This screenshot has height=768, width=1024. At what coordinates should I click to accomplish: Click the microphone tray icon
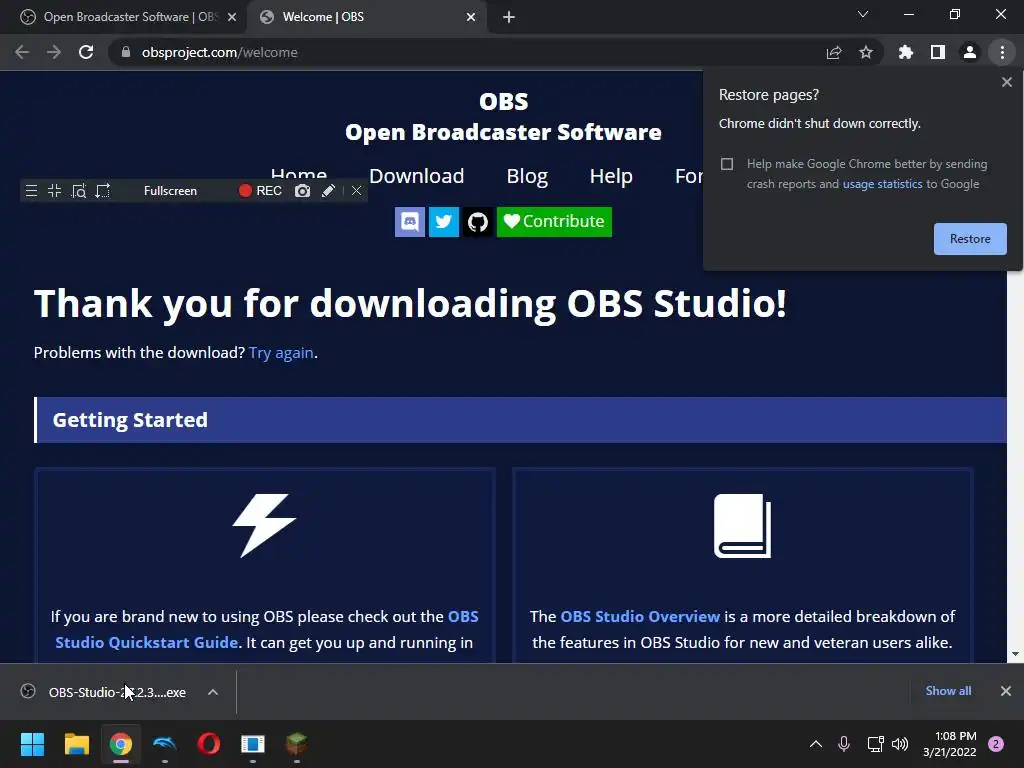844,744
